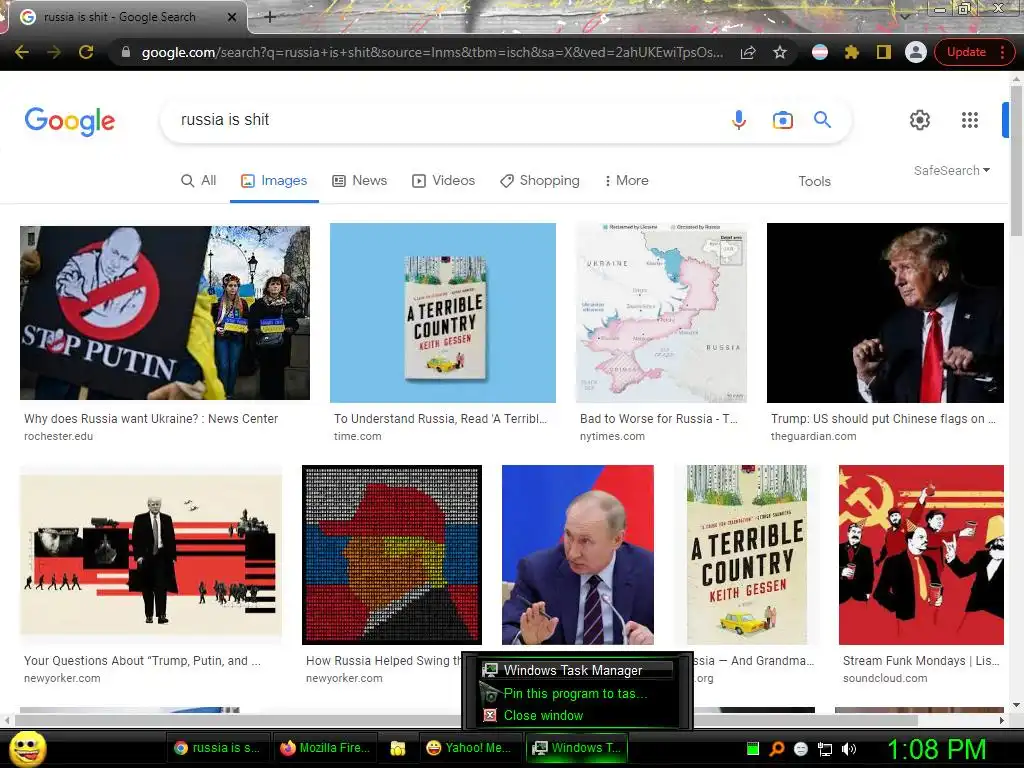The width and height of the screenshot is (1024, 768).
Task: Open the Chrome profile avatar icon
Action: pos(916,52)
